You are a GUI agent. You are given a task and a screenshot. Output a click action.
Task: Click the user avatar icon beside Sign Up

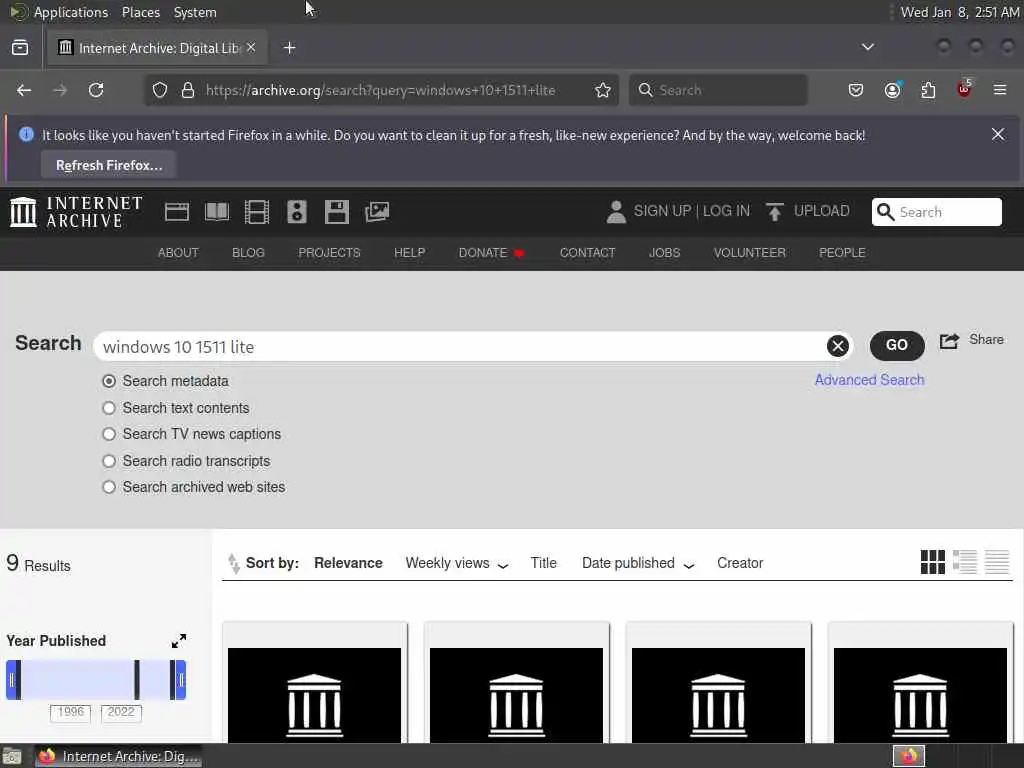(616, 212)
